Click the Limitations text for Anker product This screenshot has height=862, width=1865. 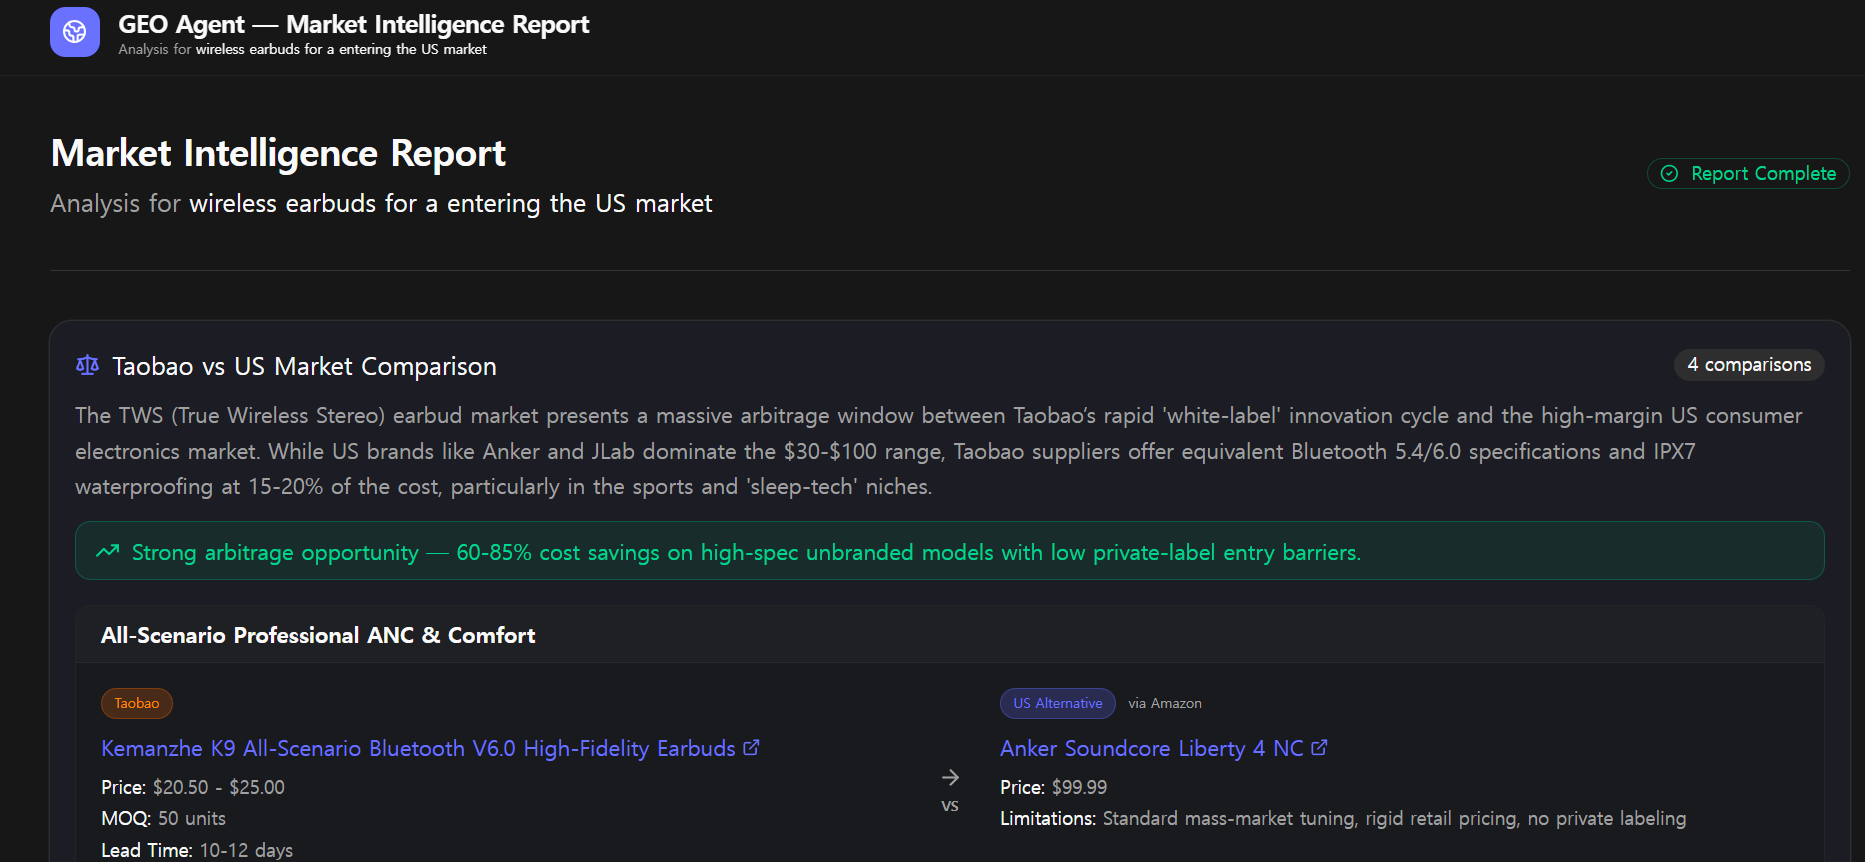[x=1343, y=818]
